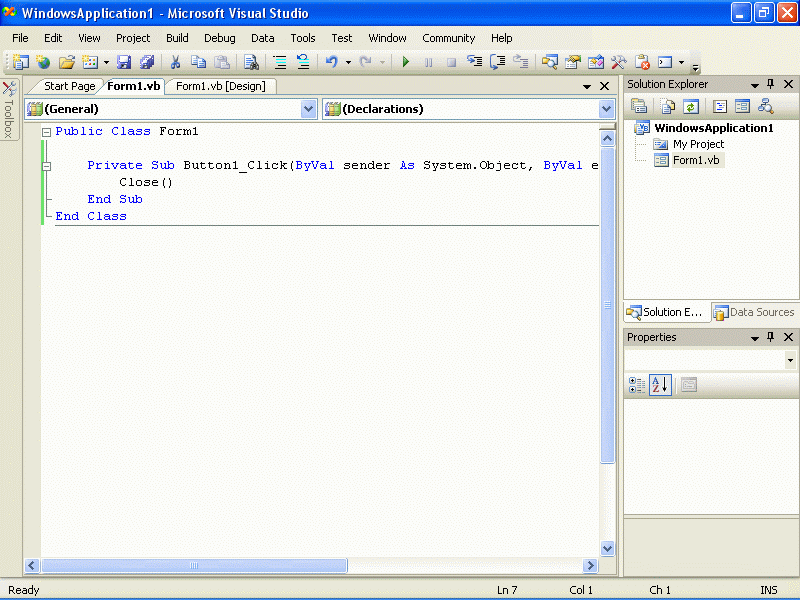This screenshot has height=600, width=800.
Task: Toggle auto-hide pin on Properties panel
Action: point(770,337)
